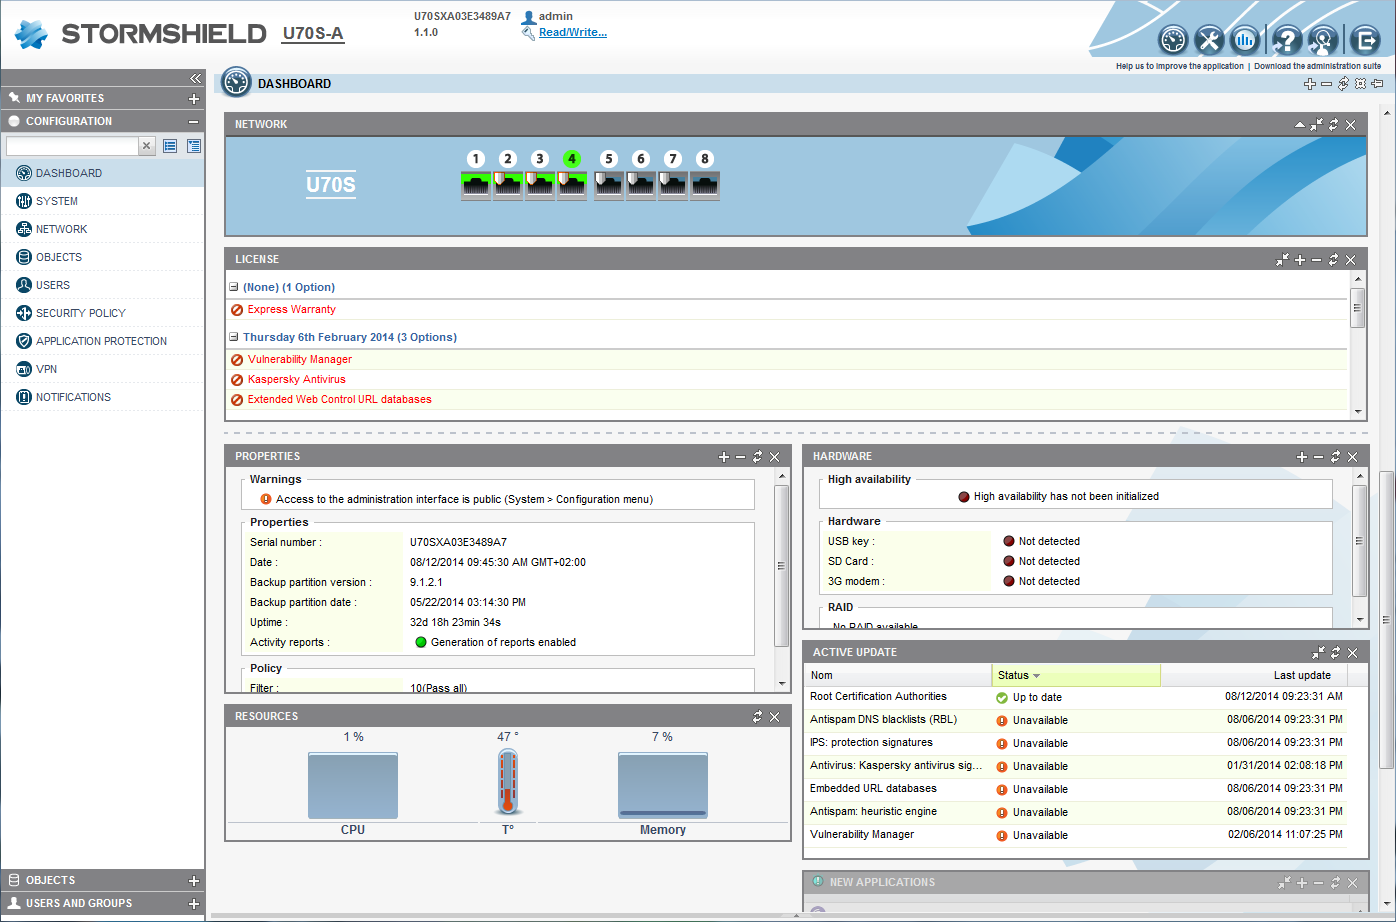
Task: Refresh the Hardware widget
Action: (x=1335, y=457)
